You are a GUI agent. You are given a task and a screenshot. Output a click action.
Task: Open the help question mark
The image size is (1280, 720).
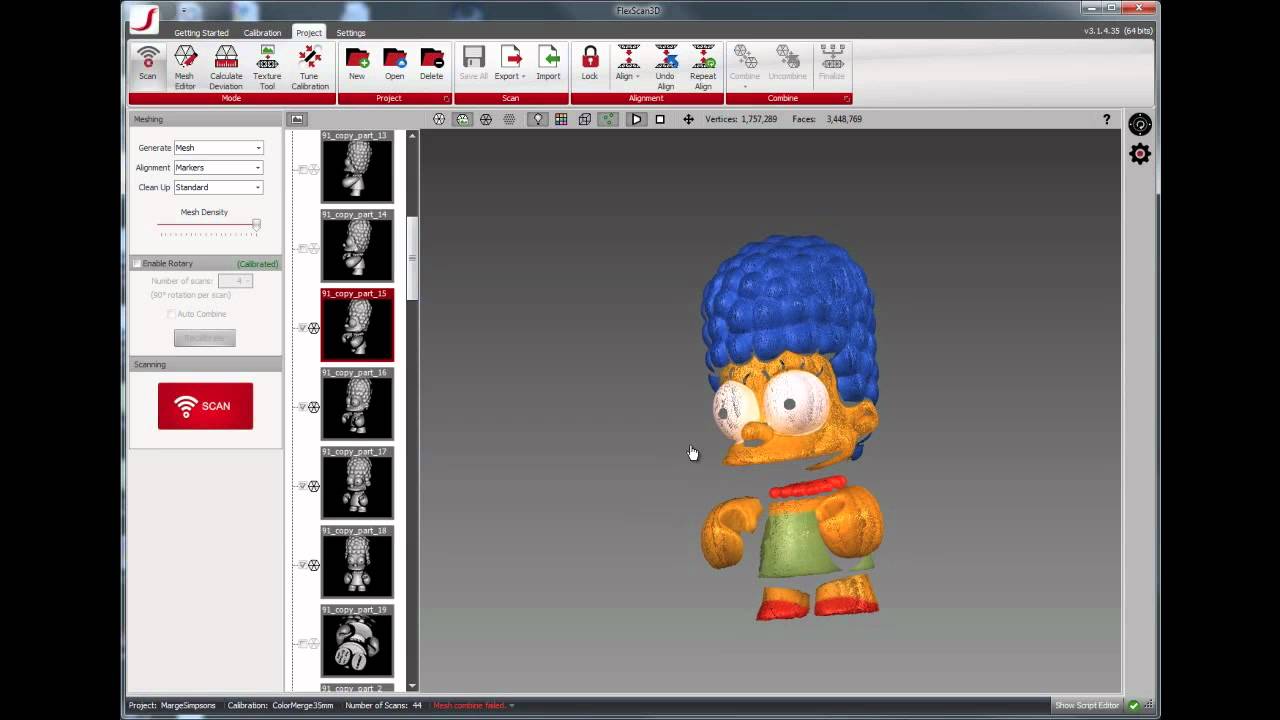point(1106,119)
